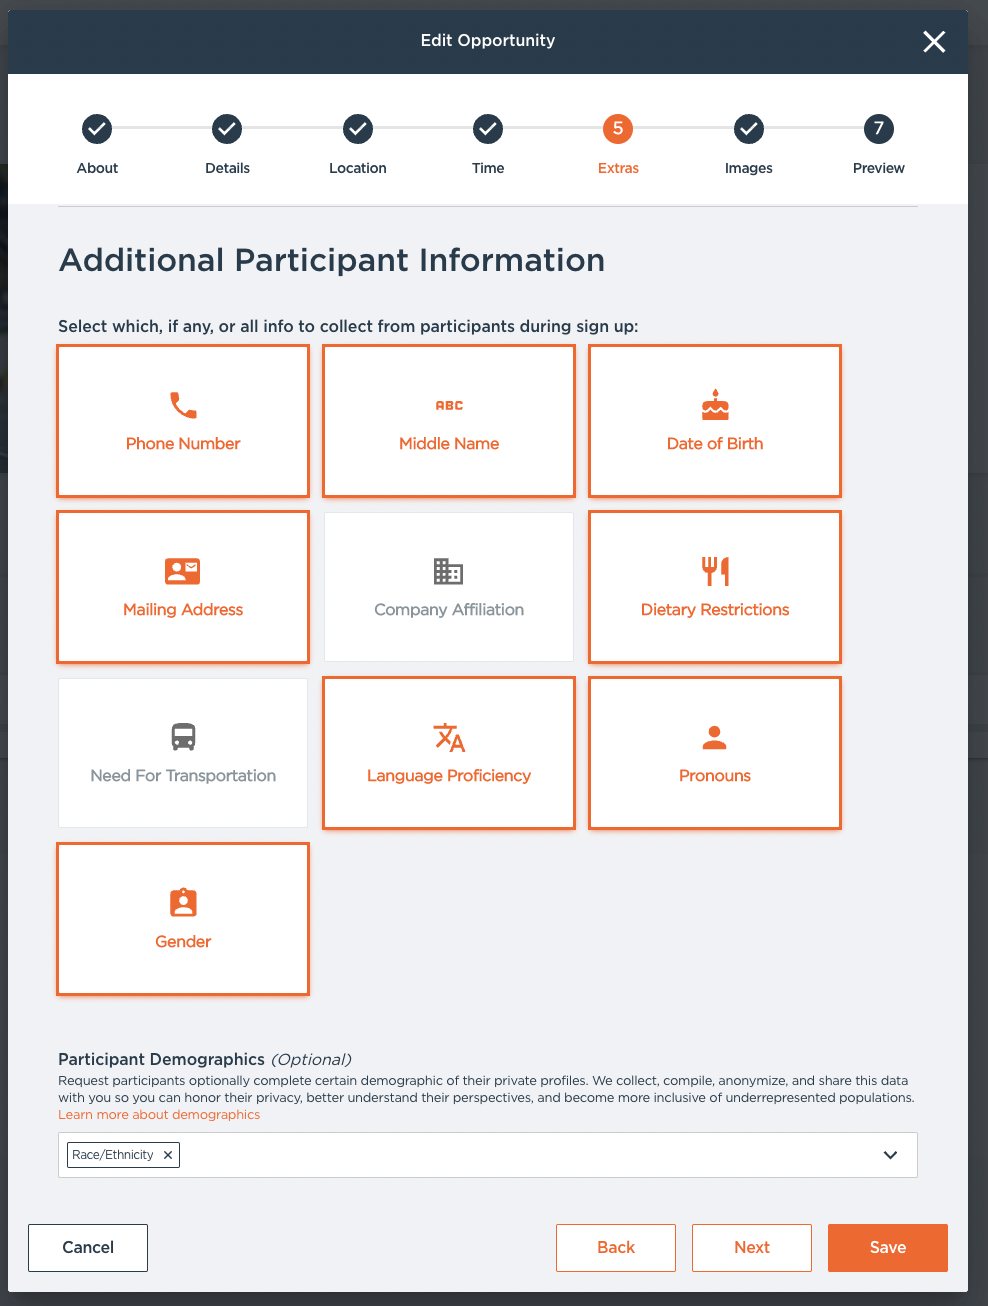Click the fork and knife icon

(715, 571)
